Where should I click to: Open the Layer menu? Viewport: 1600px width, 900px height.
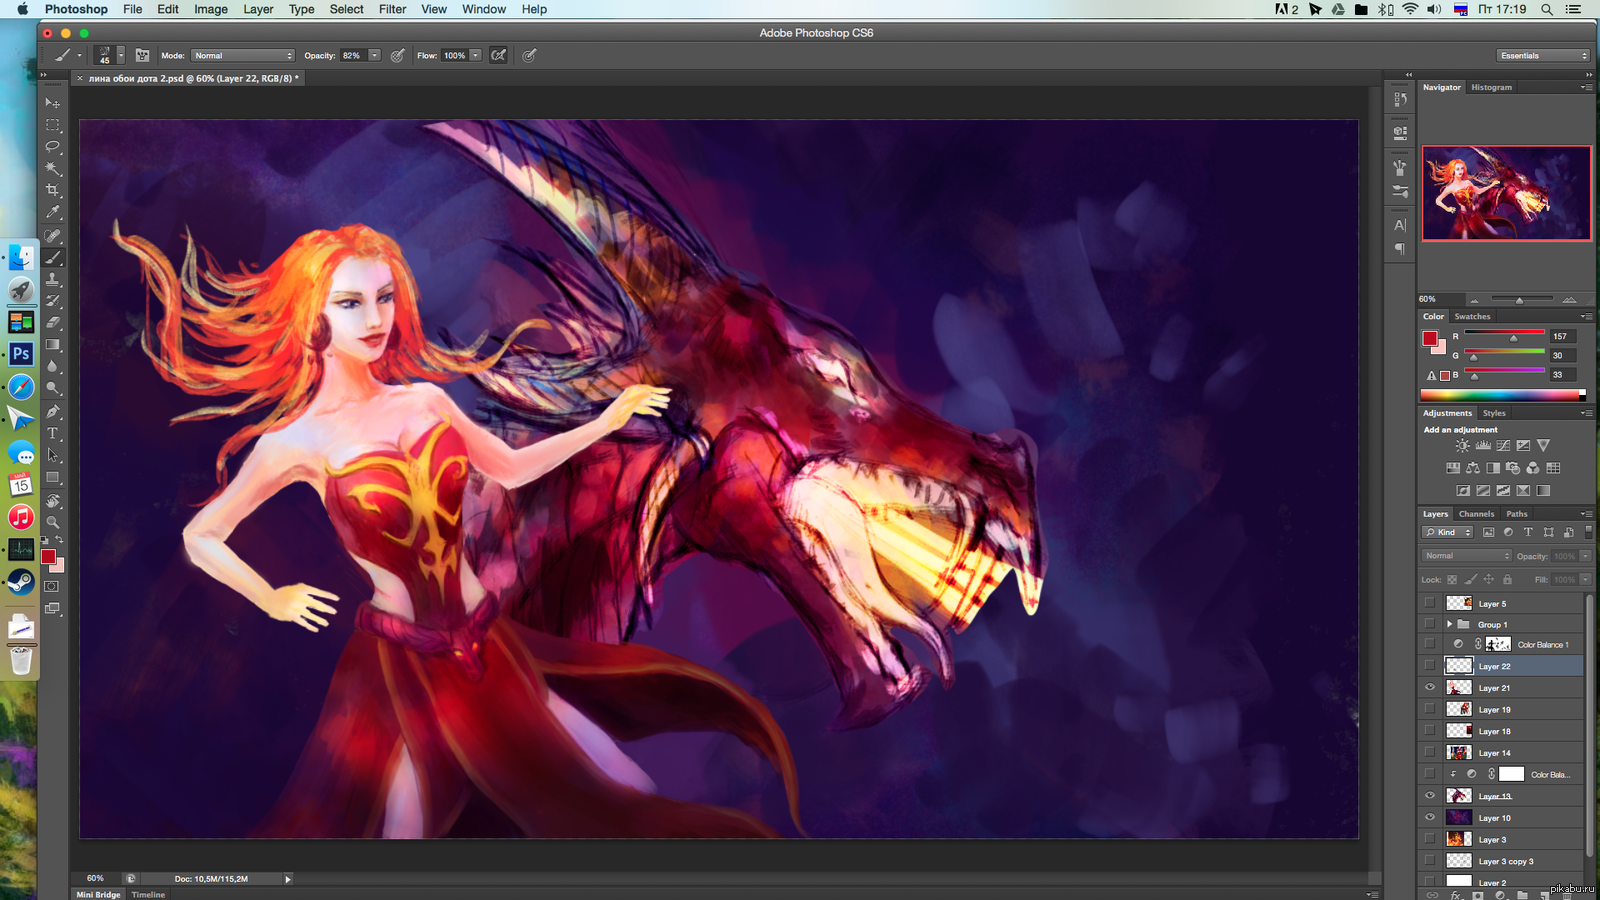tap(258, 9)
